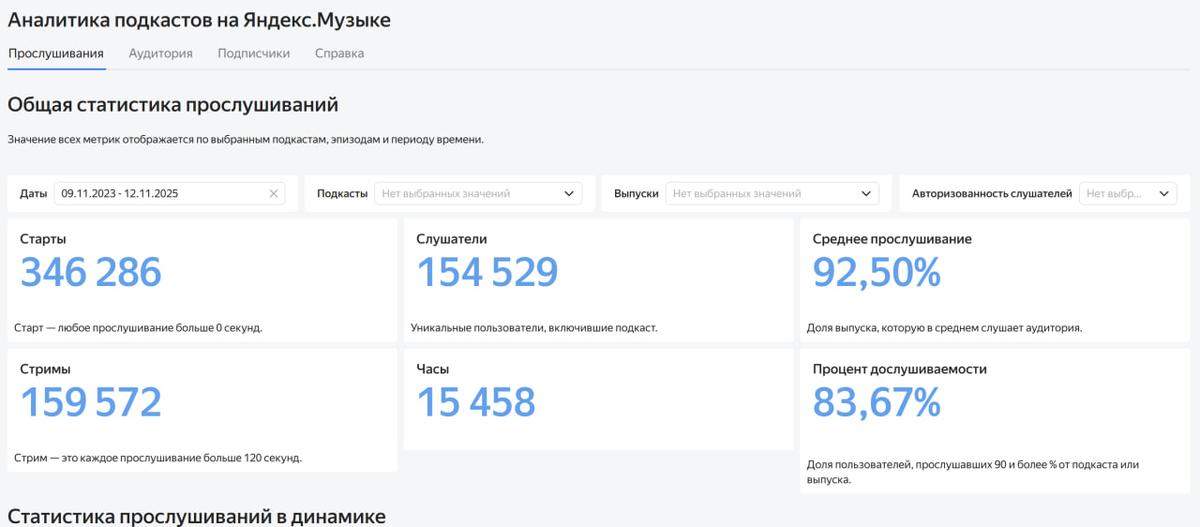
Task: Select the Авторизованность слушателей filter label
Action: tap(992, 194)
